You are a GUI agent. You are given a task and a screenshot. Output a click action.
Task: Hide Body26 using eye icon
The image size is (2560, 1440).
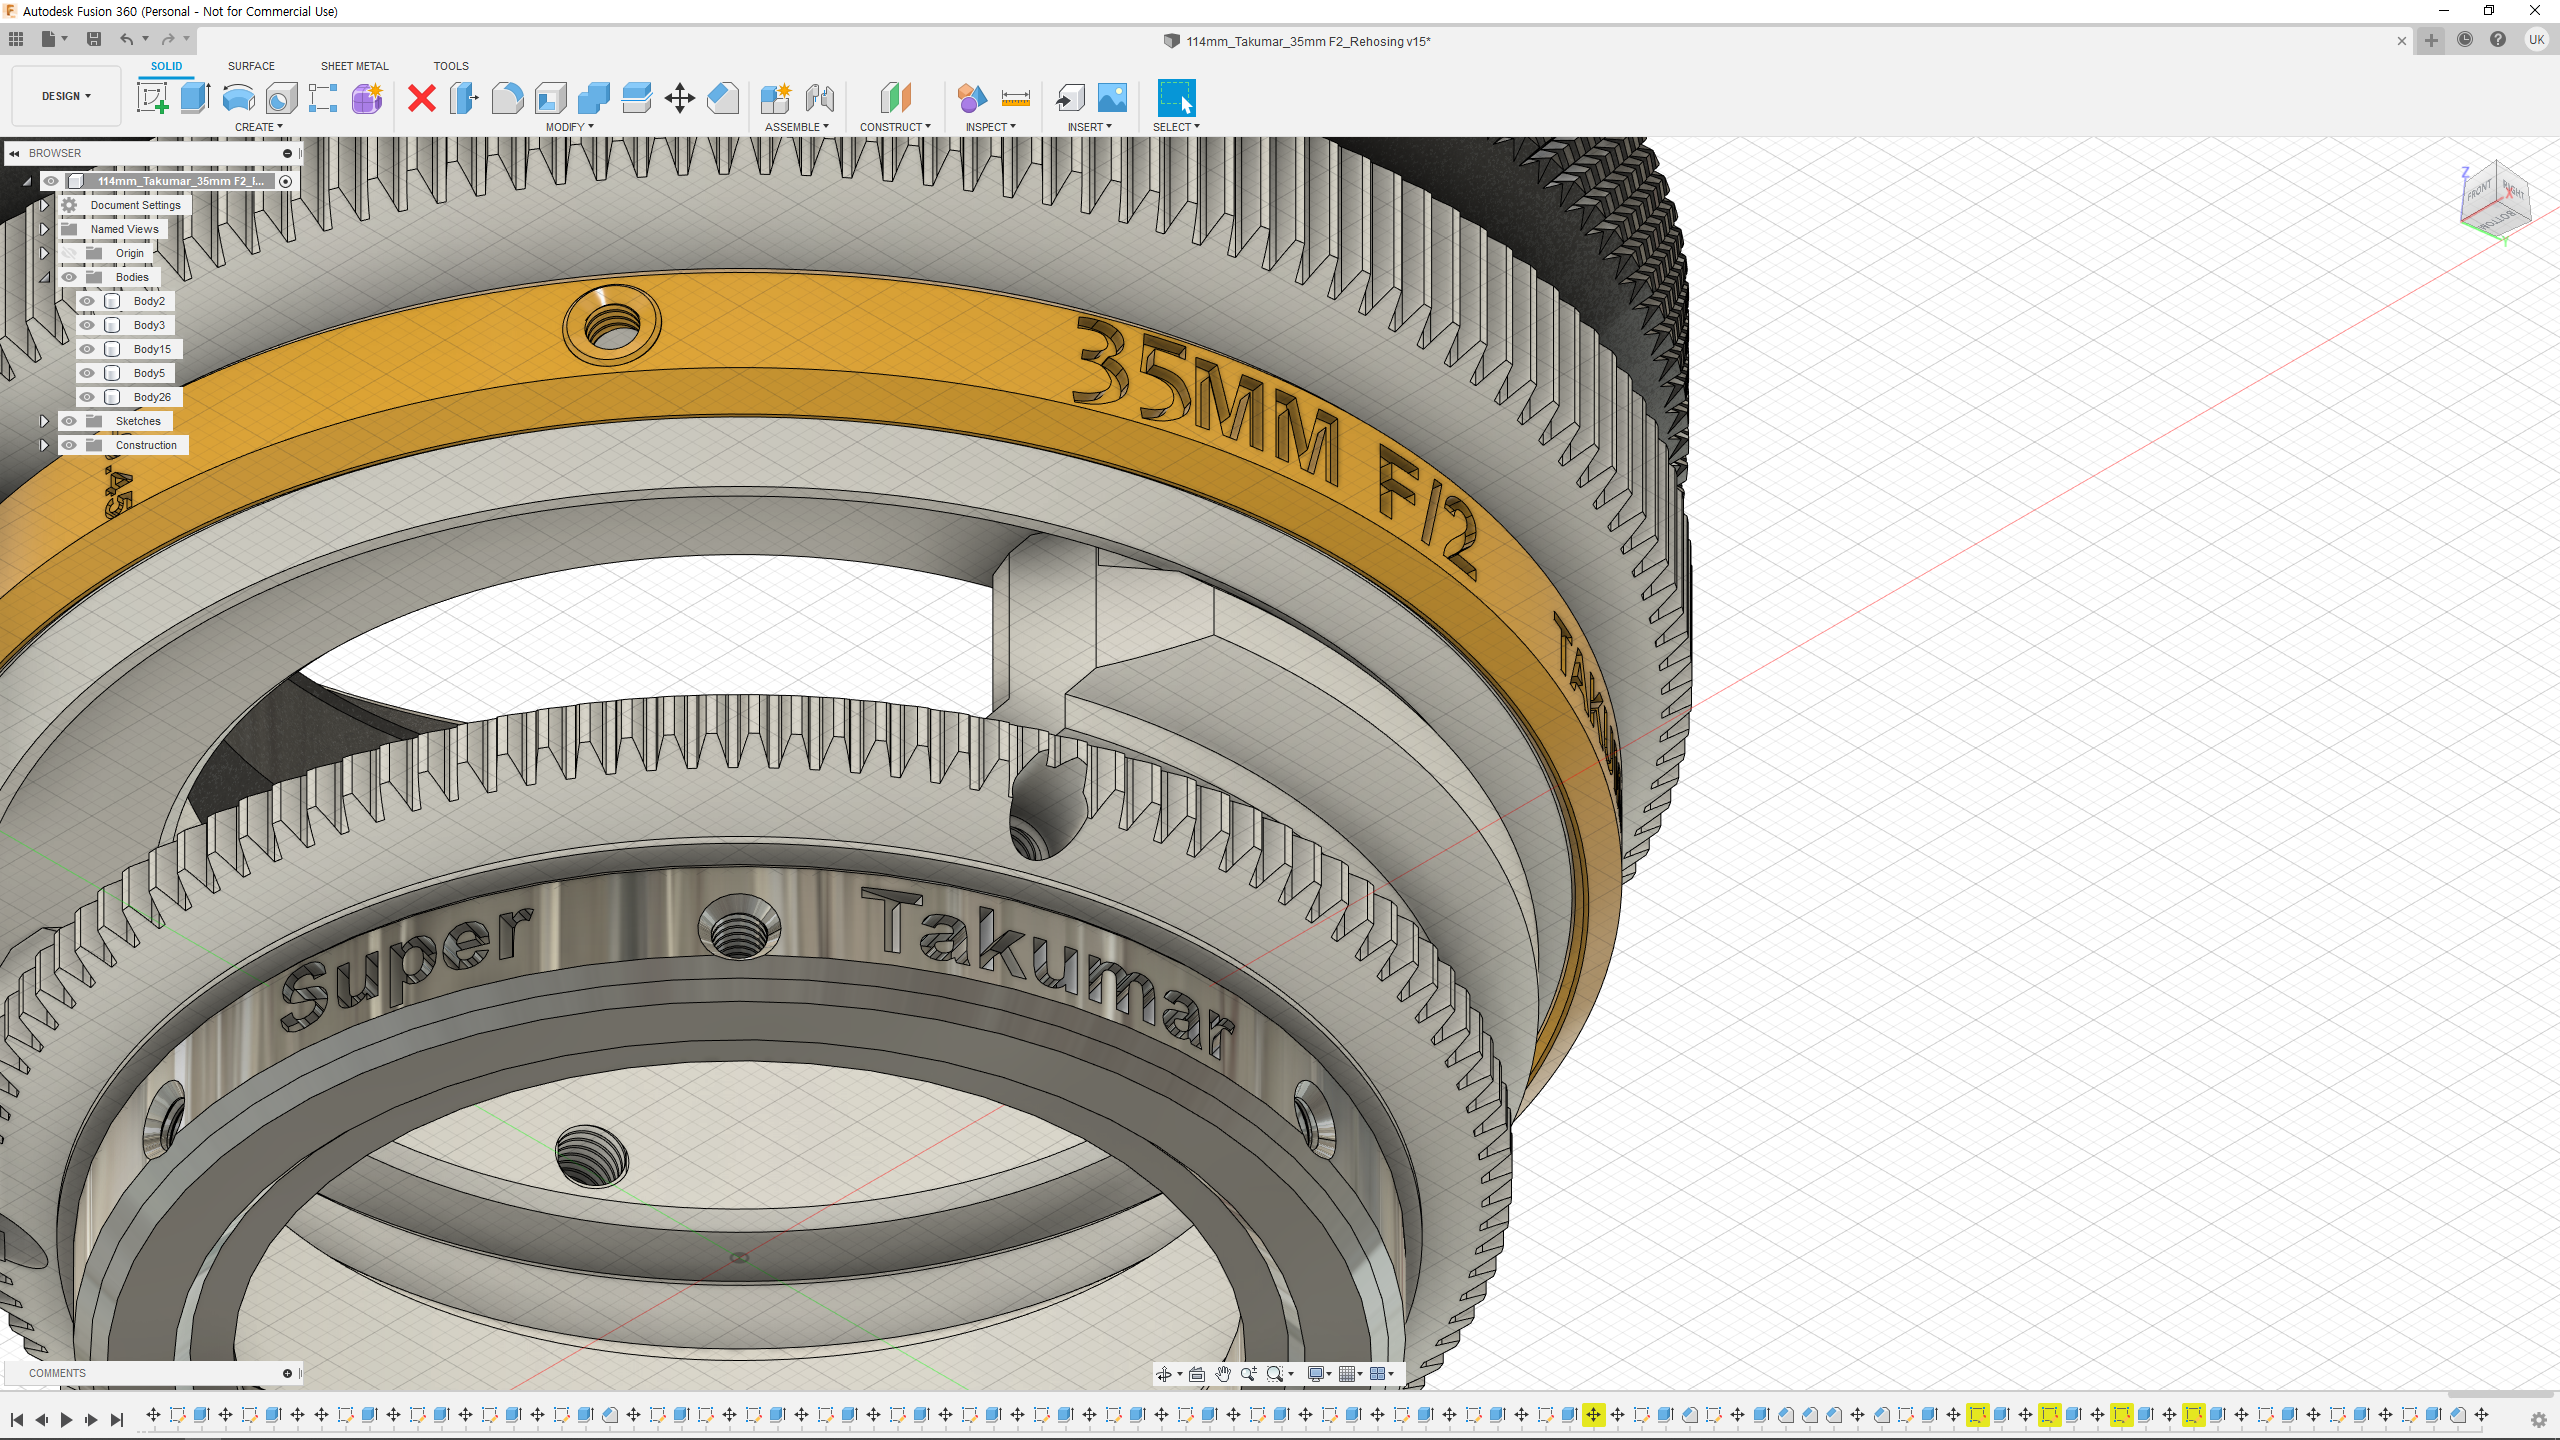click(x=88, y=397)
